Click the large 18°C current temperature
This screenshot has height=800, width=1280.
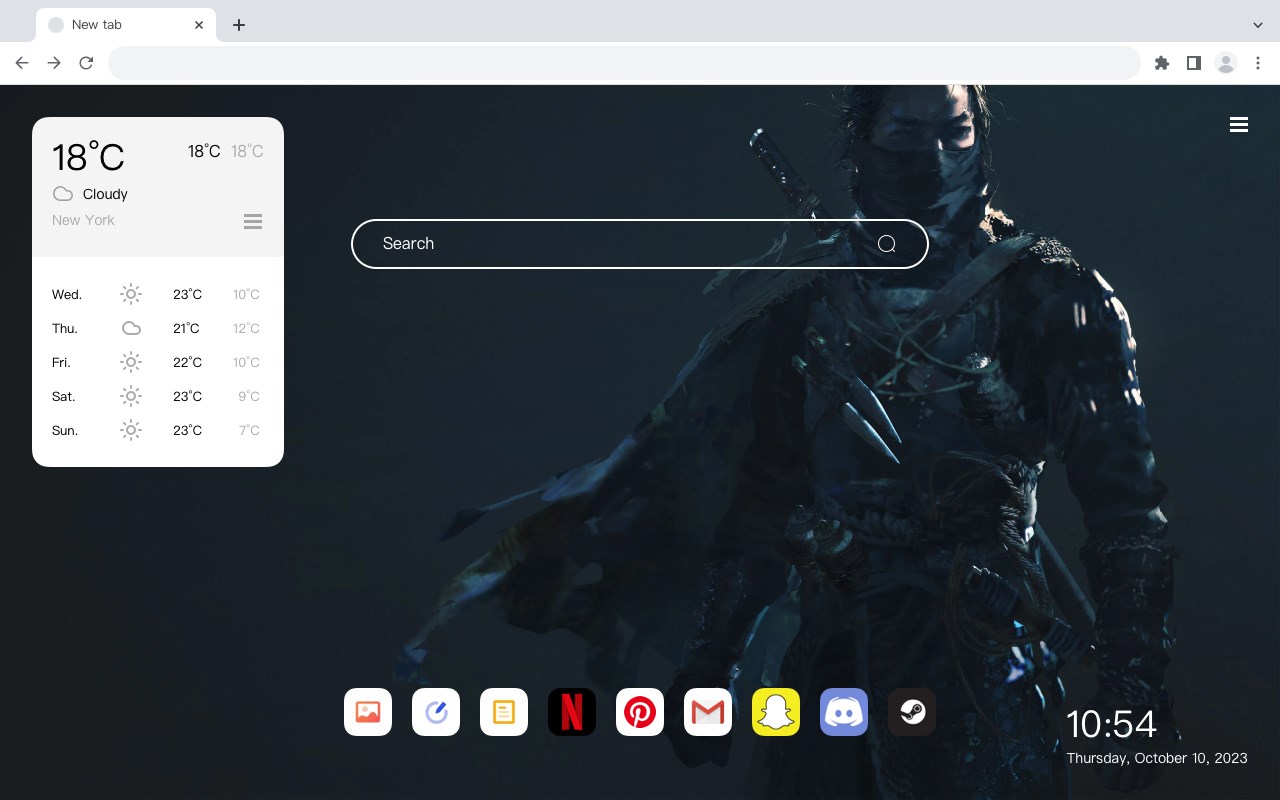88,157
